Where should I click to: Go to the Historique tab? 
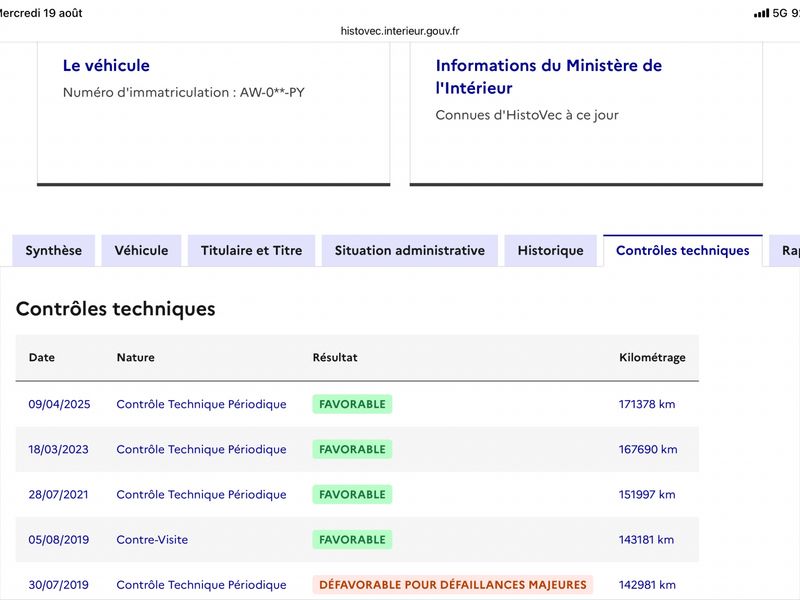[x=551, y=251]
